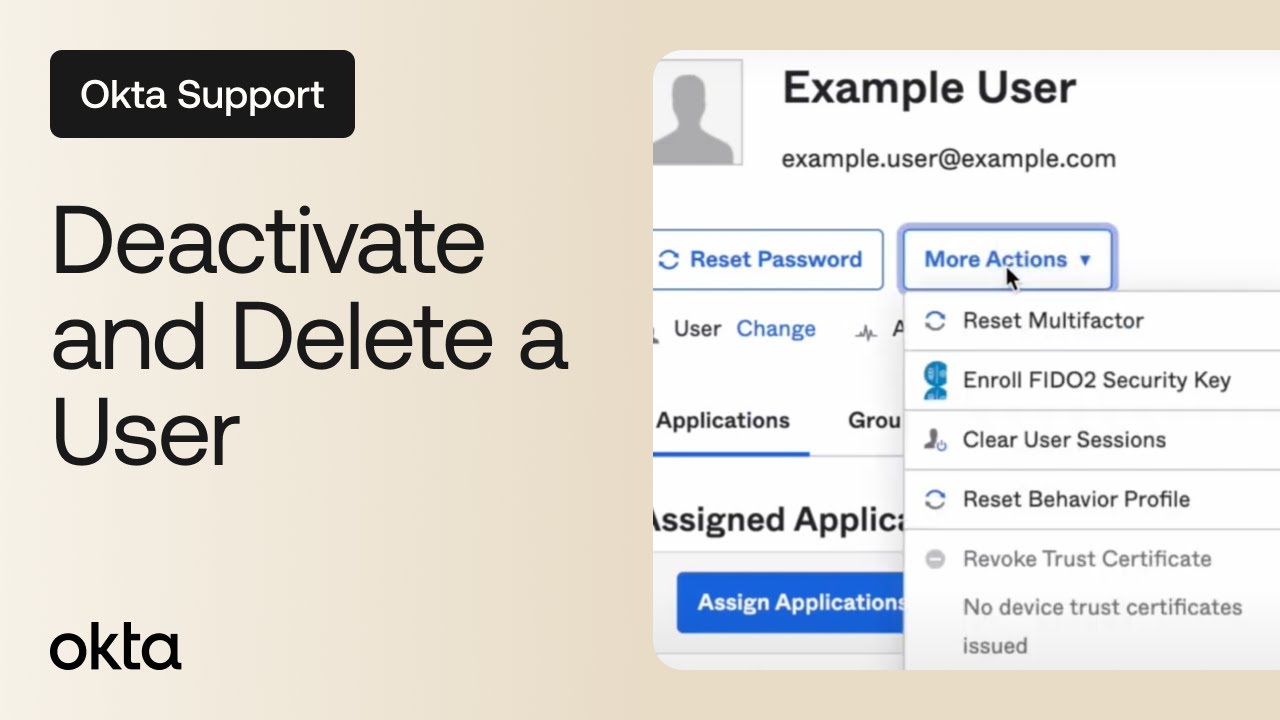
Task: Choose Reset Multifactor from the menu
Action: [1092, 321]
